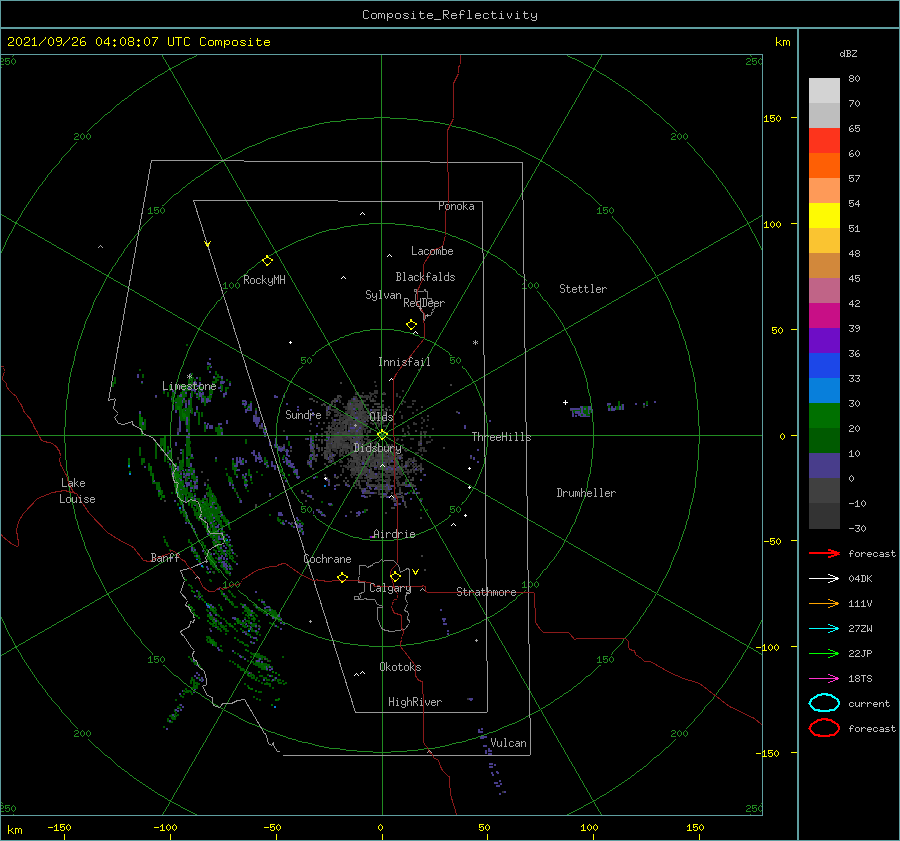Click the purple radar echo east of ThreeHills
900x841 pixels.
tap(581, 411)
